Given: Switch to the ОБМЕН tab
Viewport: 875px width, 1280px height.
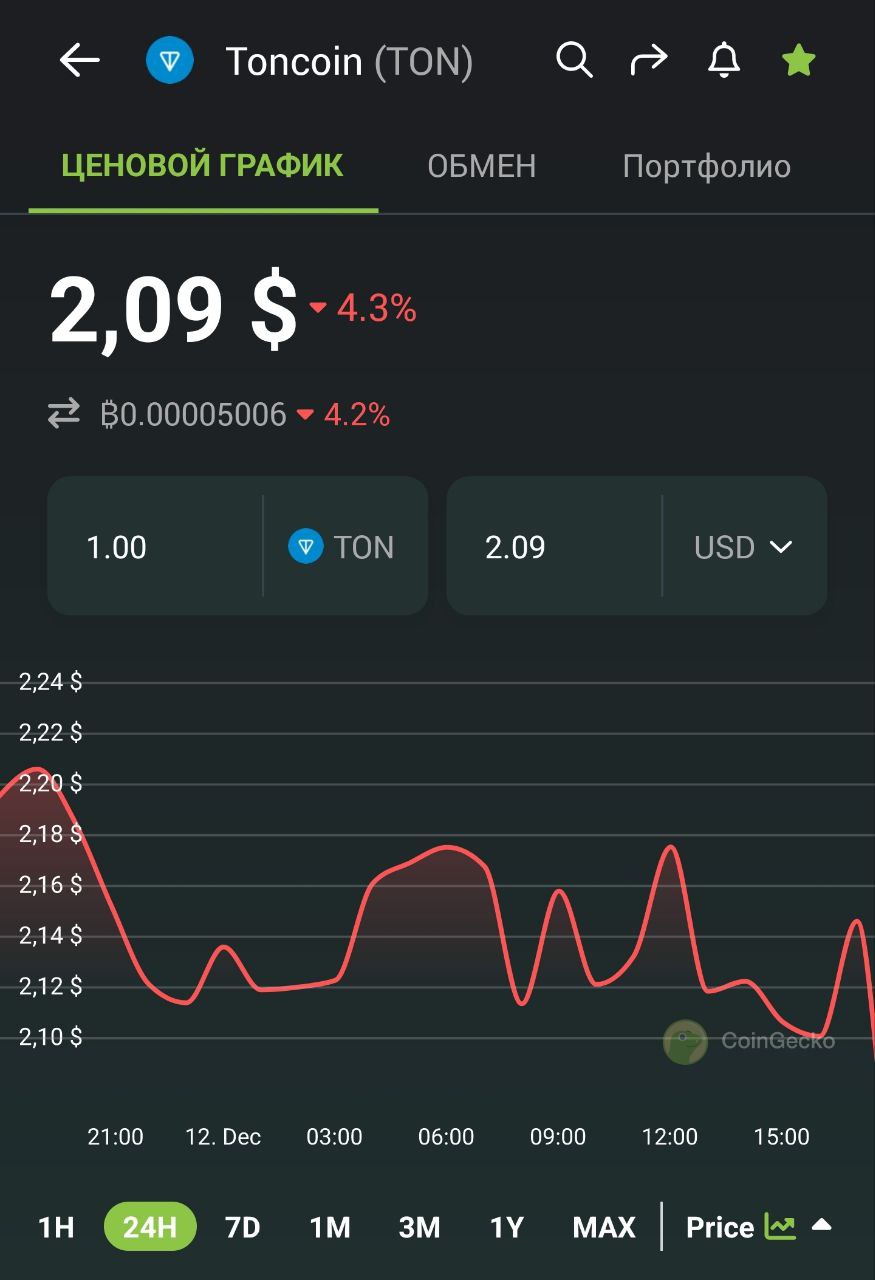Looking at the screenshot, I should coord(481,166).
